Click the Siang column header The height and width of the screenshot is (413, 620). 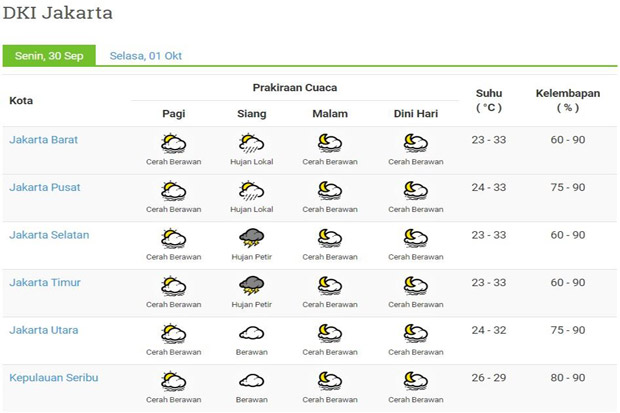[251, 114]
